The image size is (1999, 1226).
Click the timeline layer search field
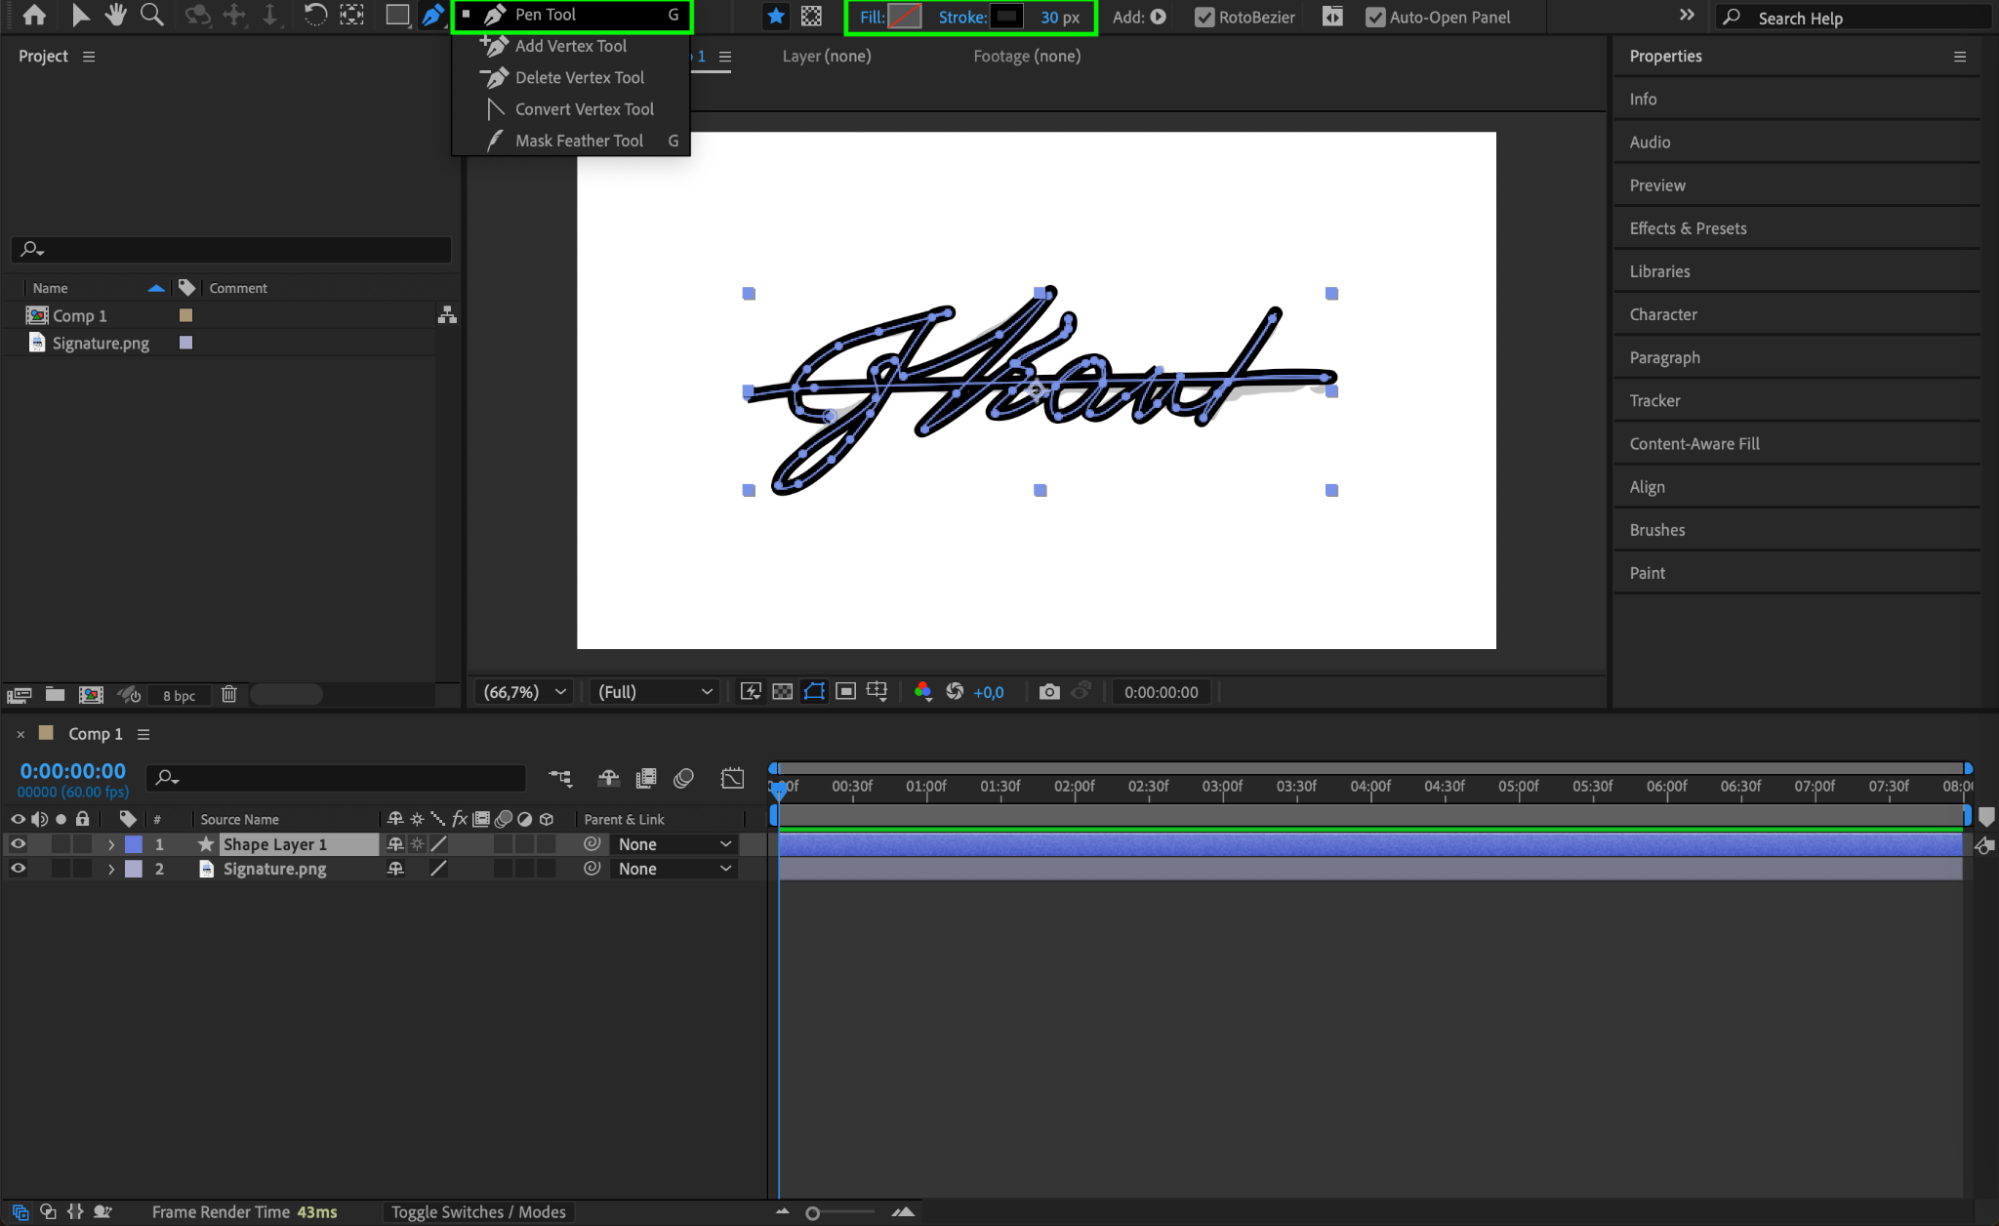[336, 778]
